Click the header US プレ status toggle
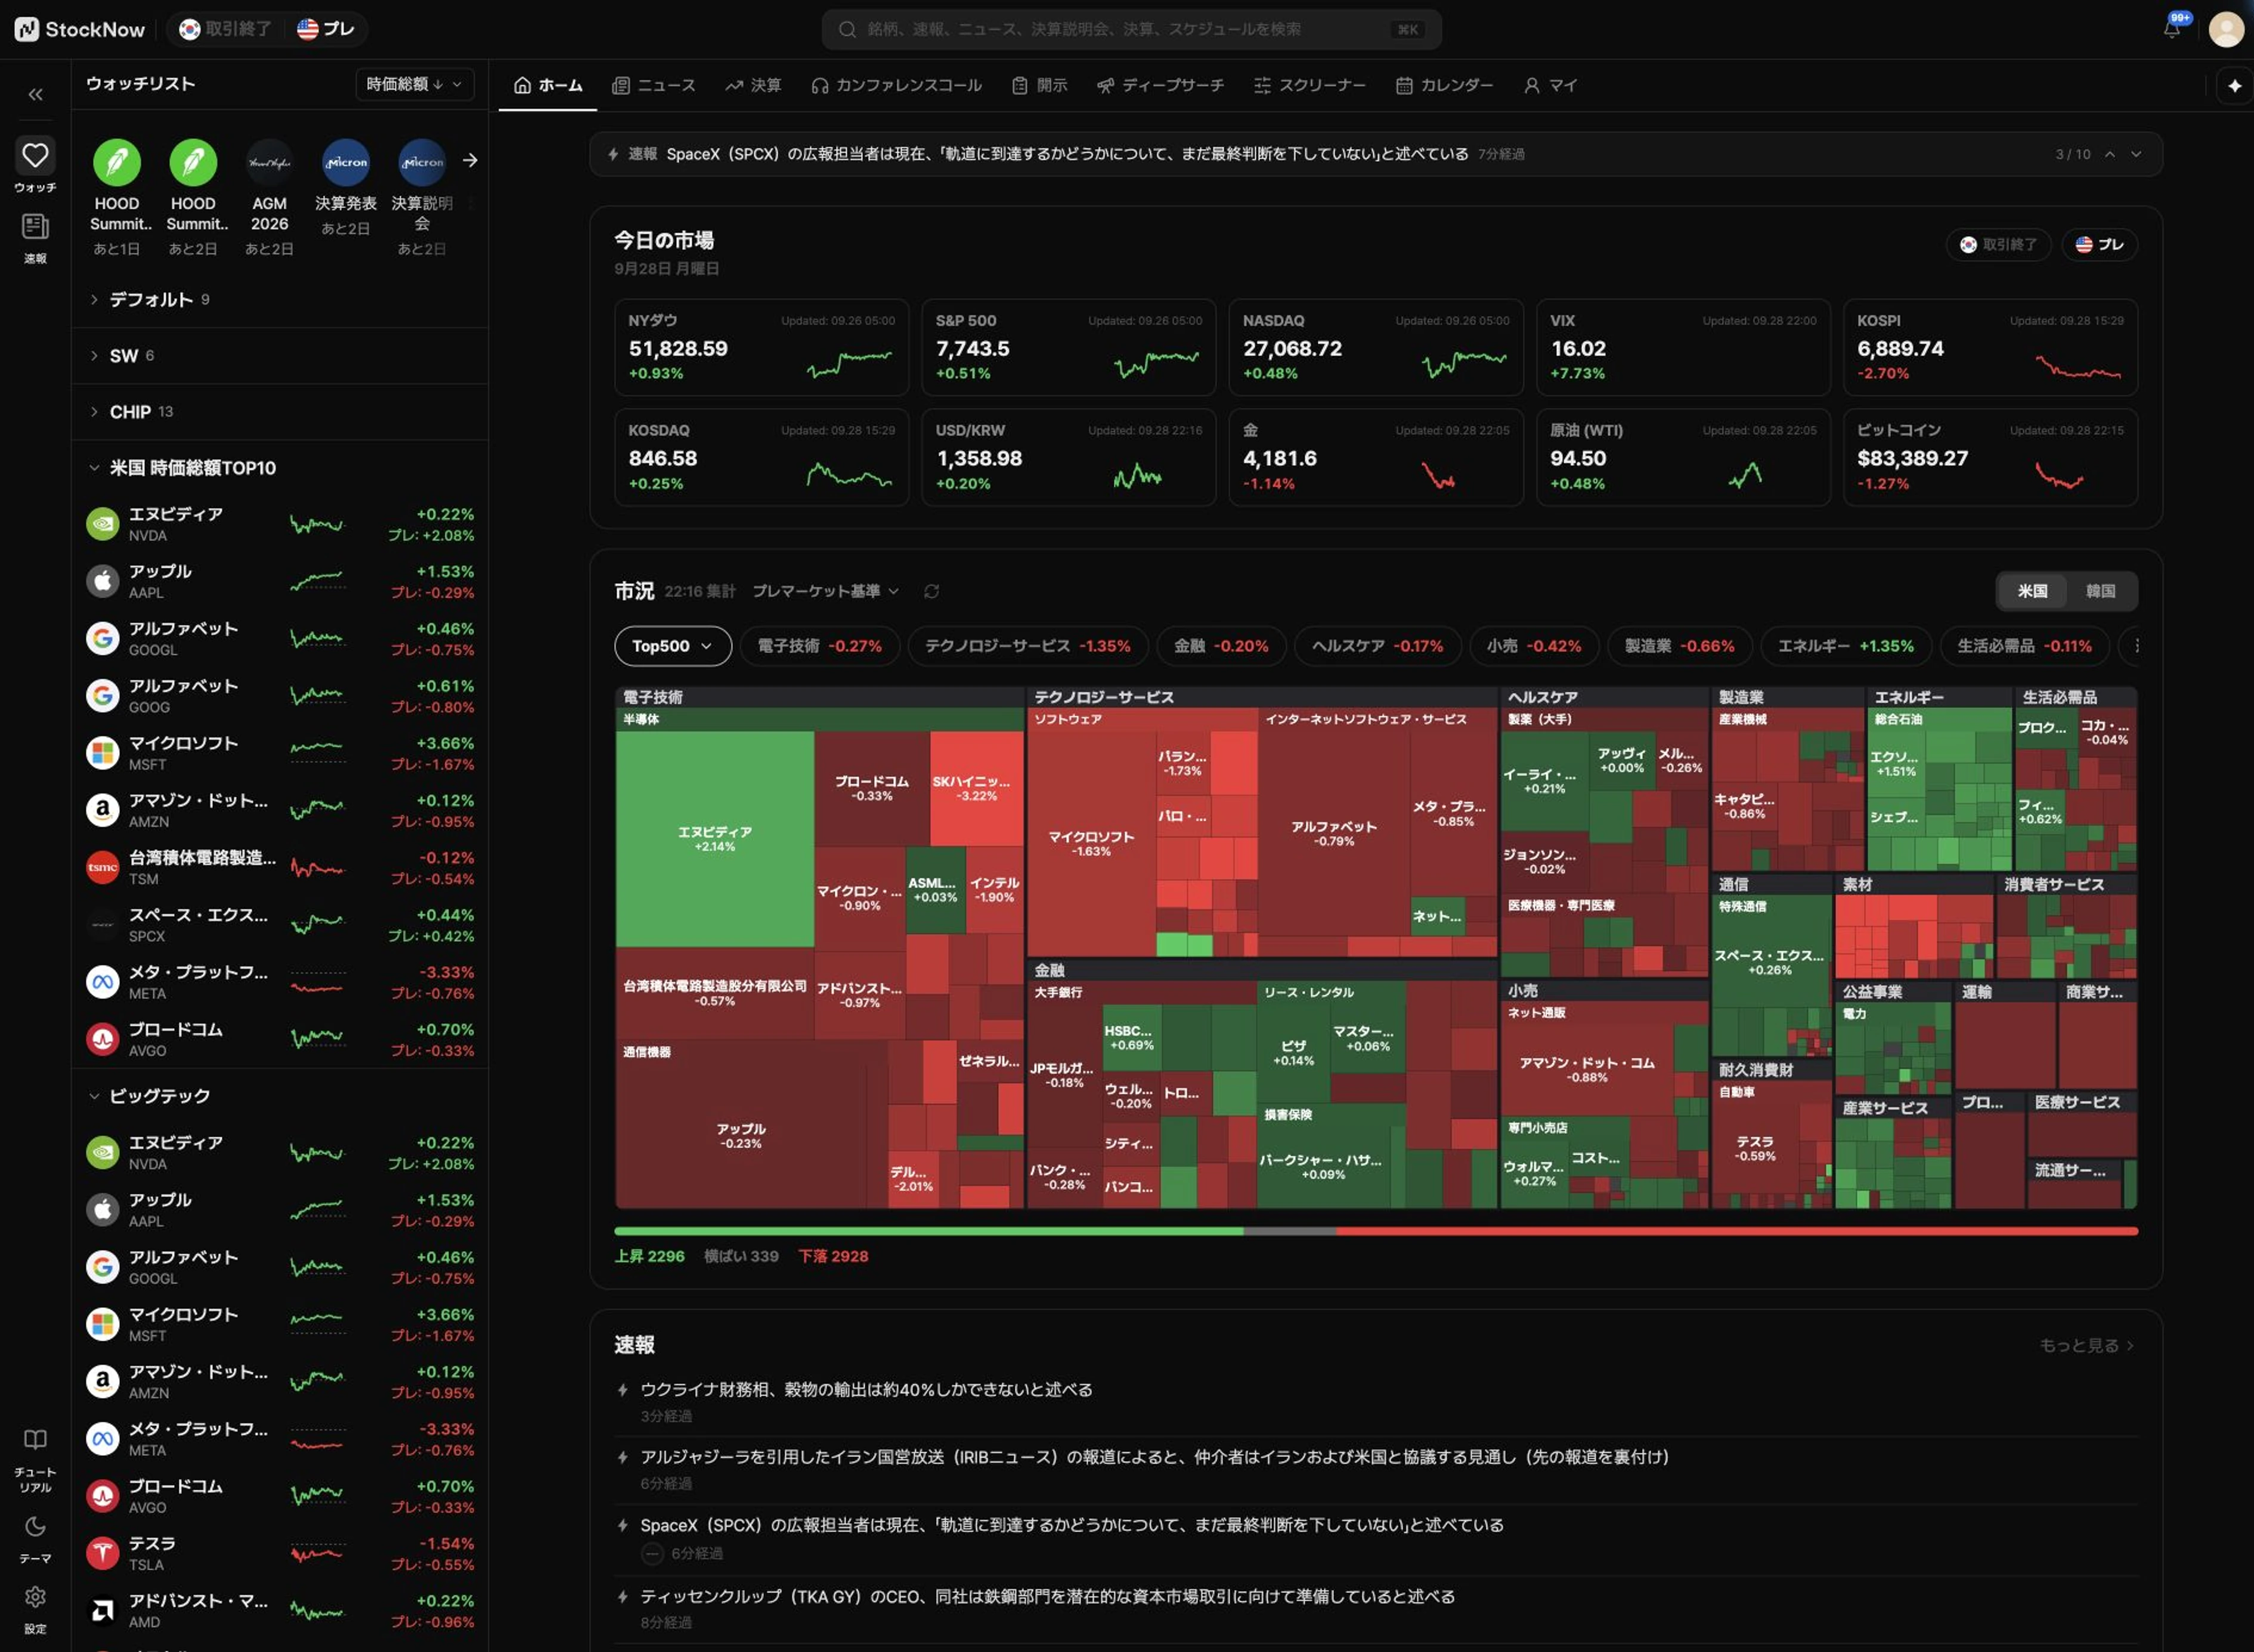Viewport: 2254px width, 1652px height. click(x=326, y=29)
